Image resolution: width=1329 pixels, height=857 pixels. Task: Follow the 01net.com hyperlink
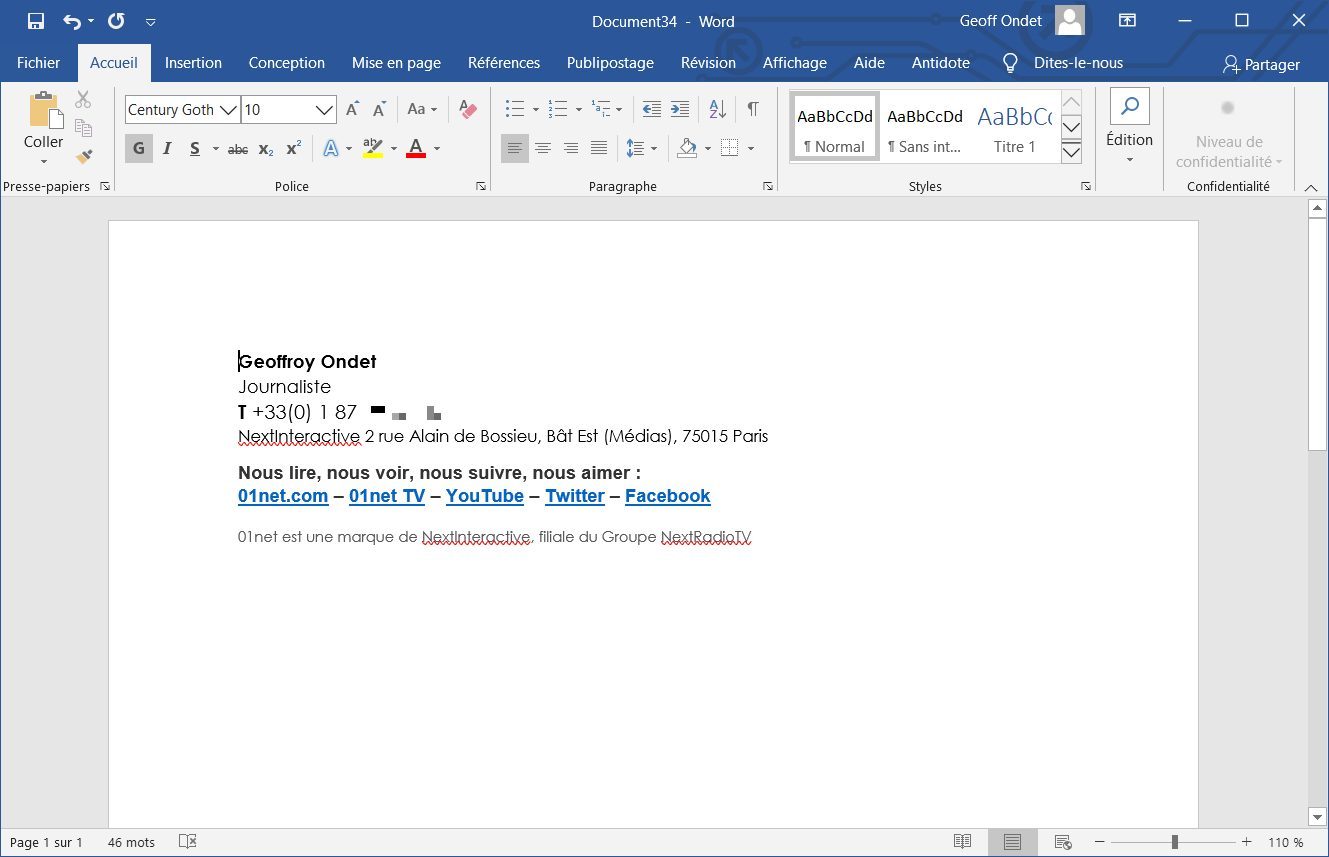point(283,496)
